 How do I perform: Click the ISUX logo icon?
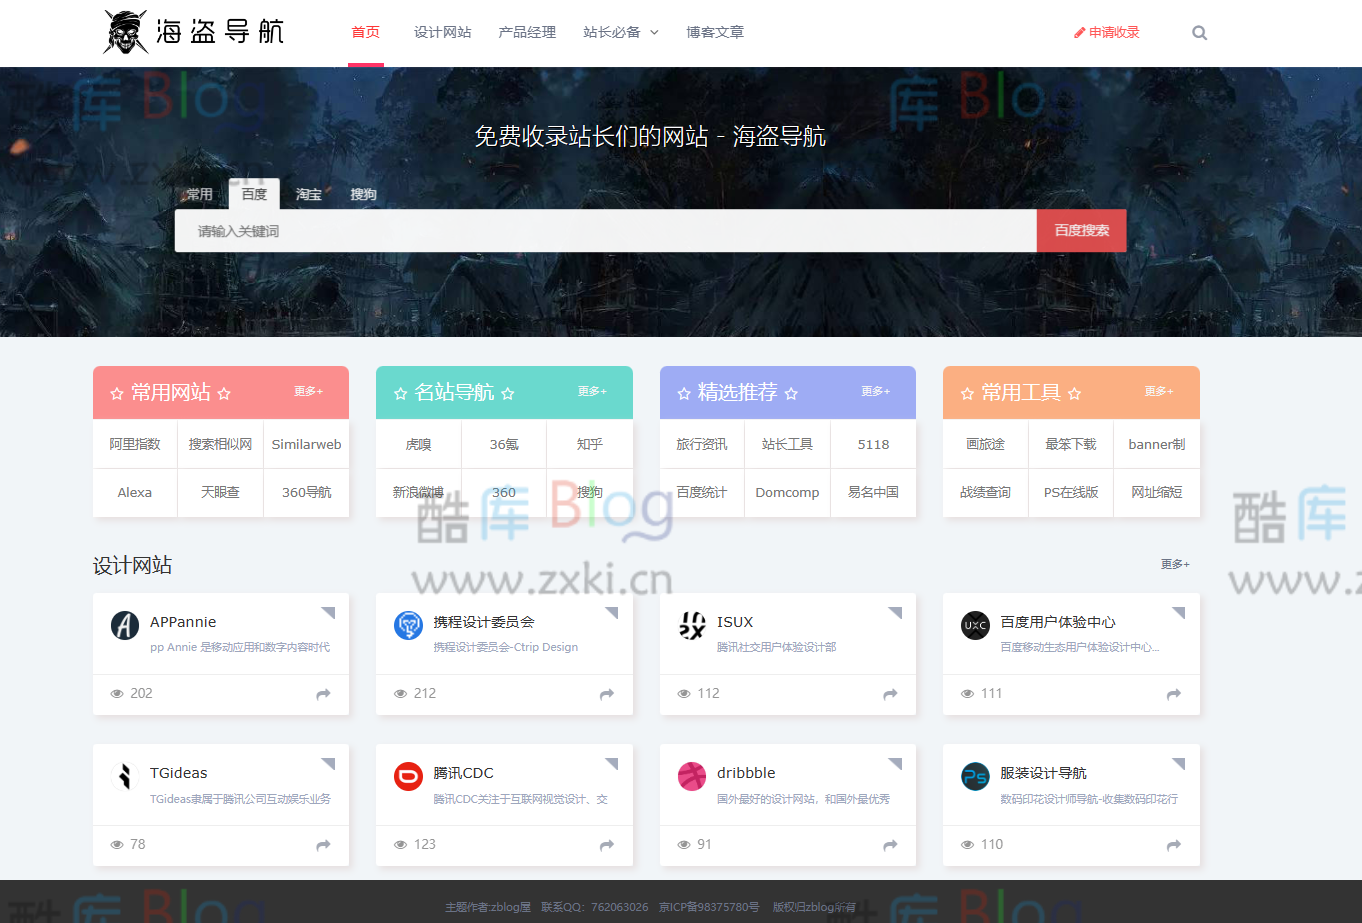click(691, 624)
